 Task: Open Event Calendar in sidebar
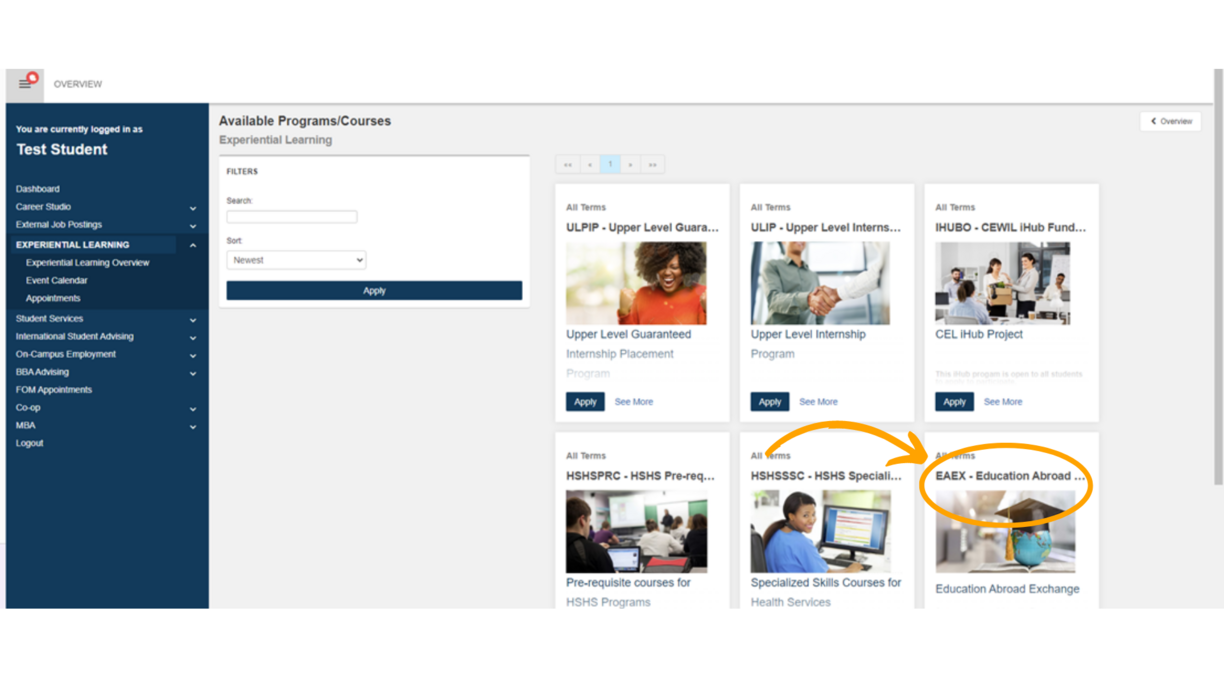point(56,281)
